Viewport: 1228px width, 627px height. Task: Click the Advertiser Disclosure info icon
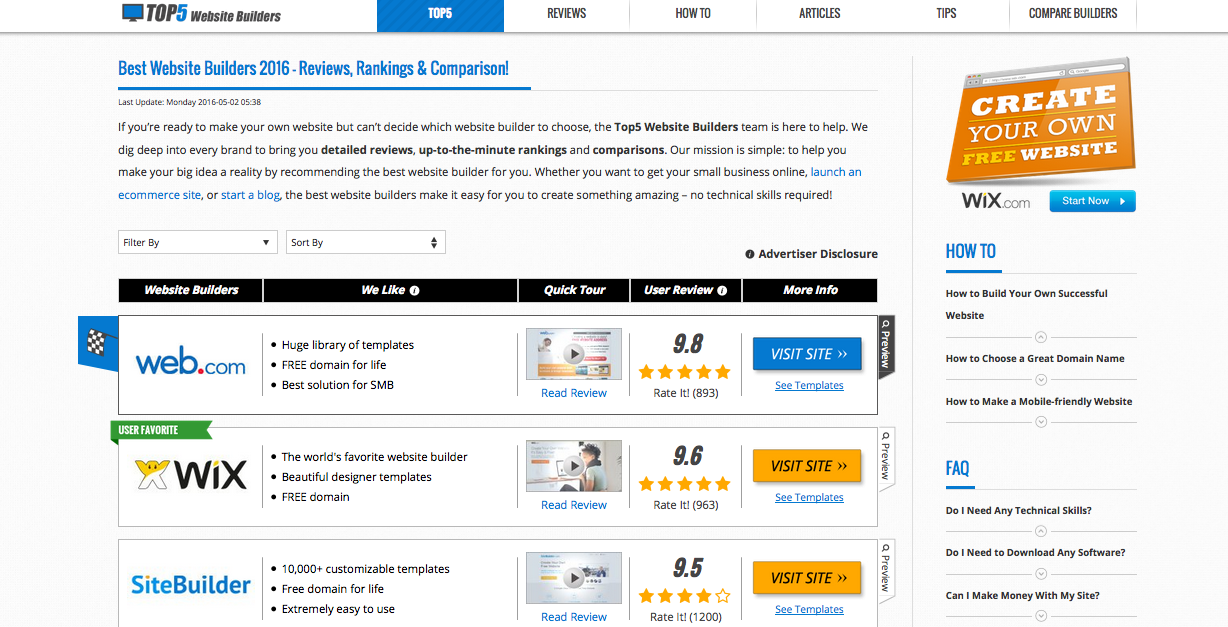click(750, 254)
